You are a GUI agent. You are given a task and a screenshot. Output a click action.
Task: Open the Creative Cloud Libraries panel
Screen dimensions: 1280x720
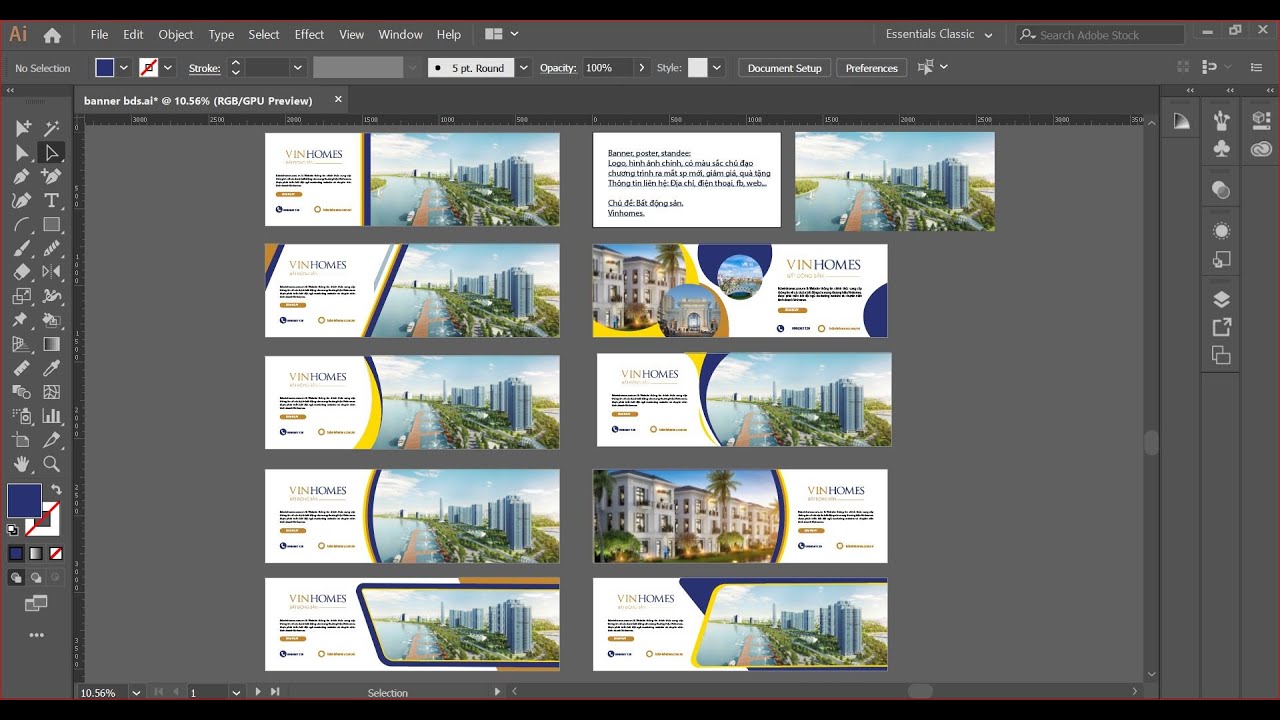coord(1261,148)
